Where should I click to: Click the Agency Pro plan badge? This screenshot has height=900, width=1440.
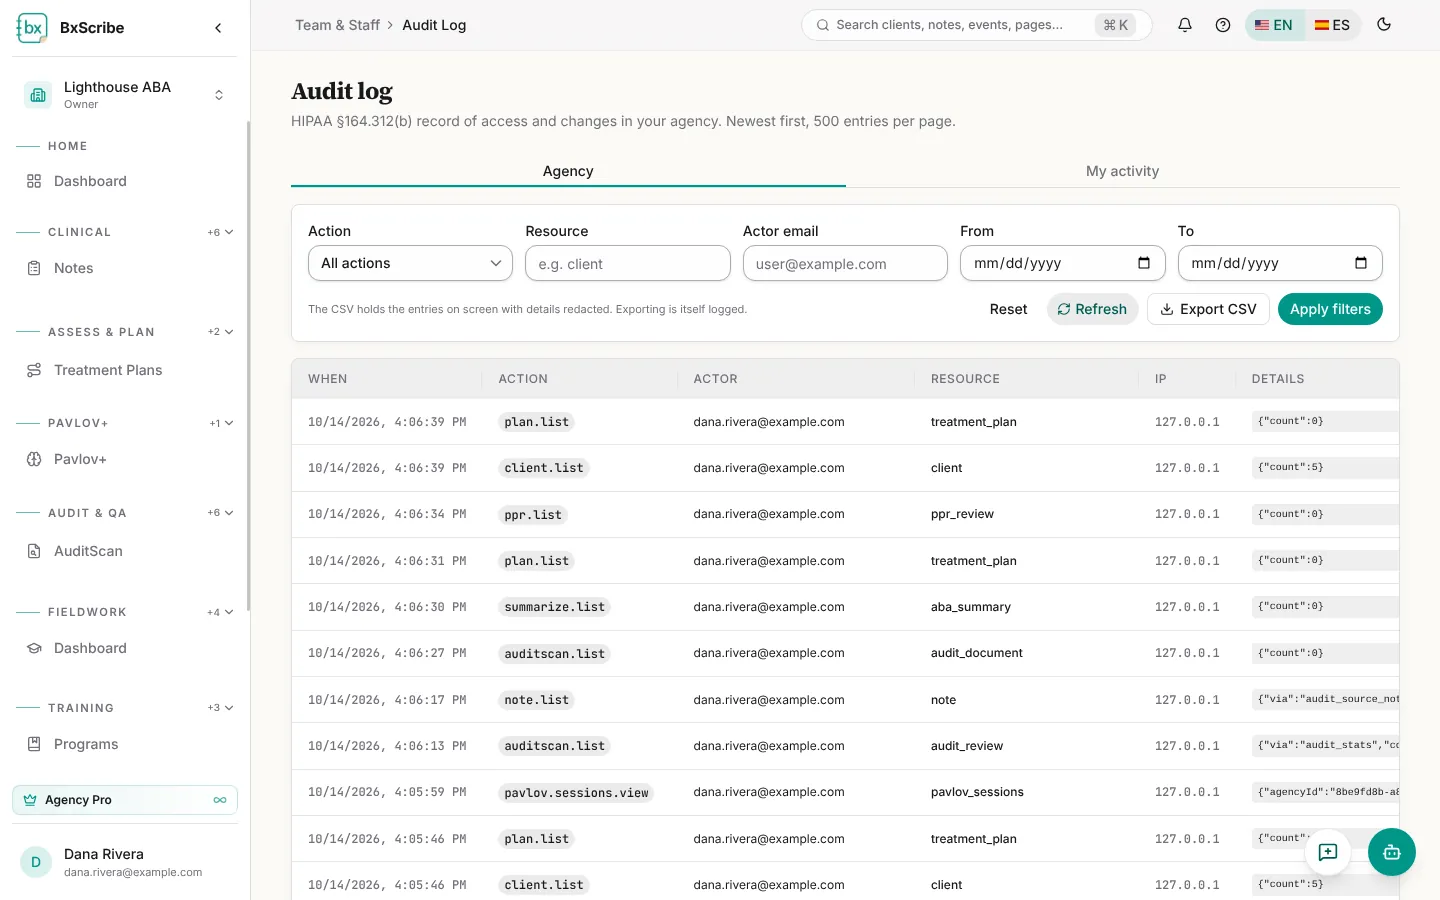[125, 800]
